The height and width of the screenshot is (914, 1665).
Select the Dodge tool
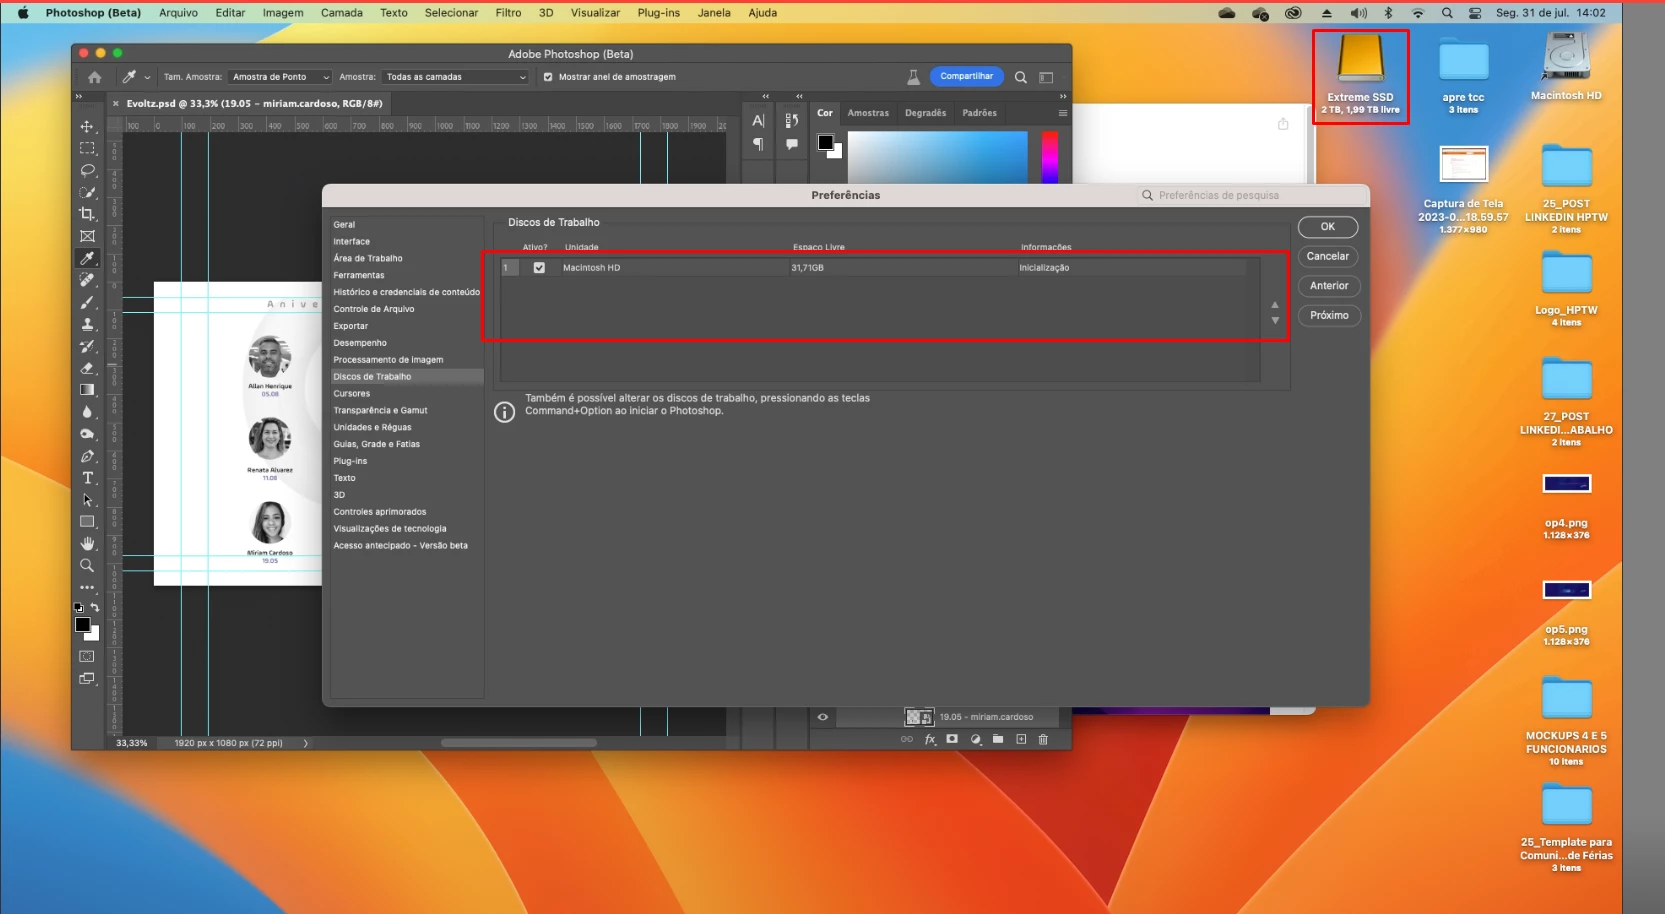(x=87, y=434)
